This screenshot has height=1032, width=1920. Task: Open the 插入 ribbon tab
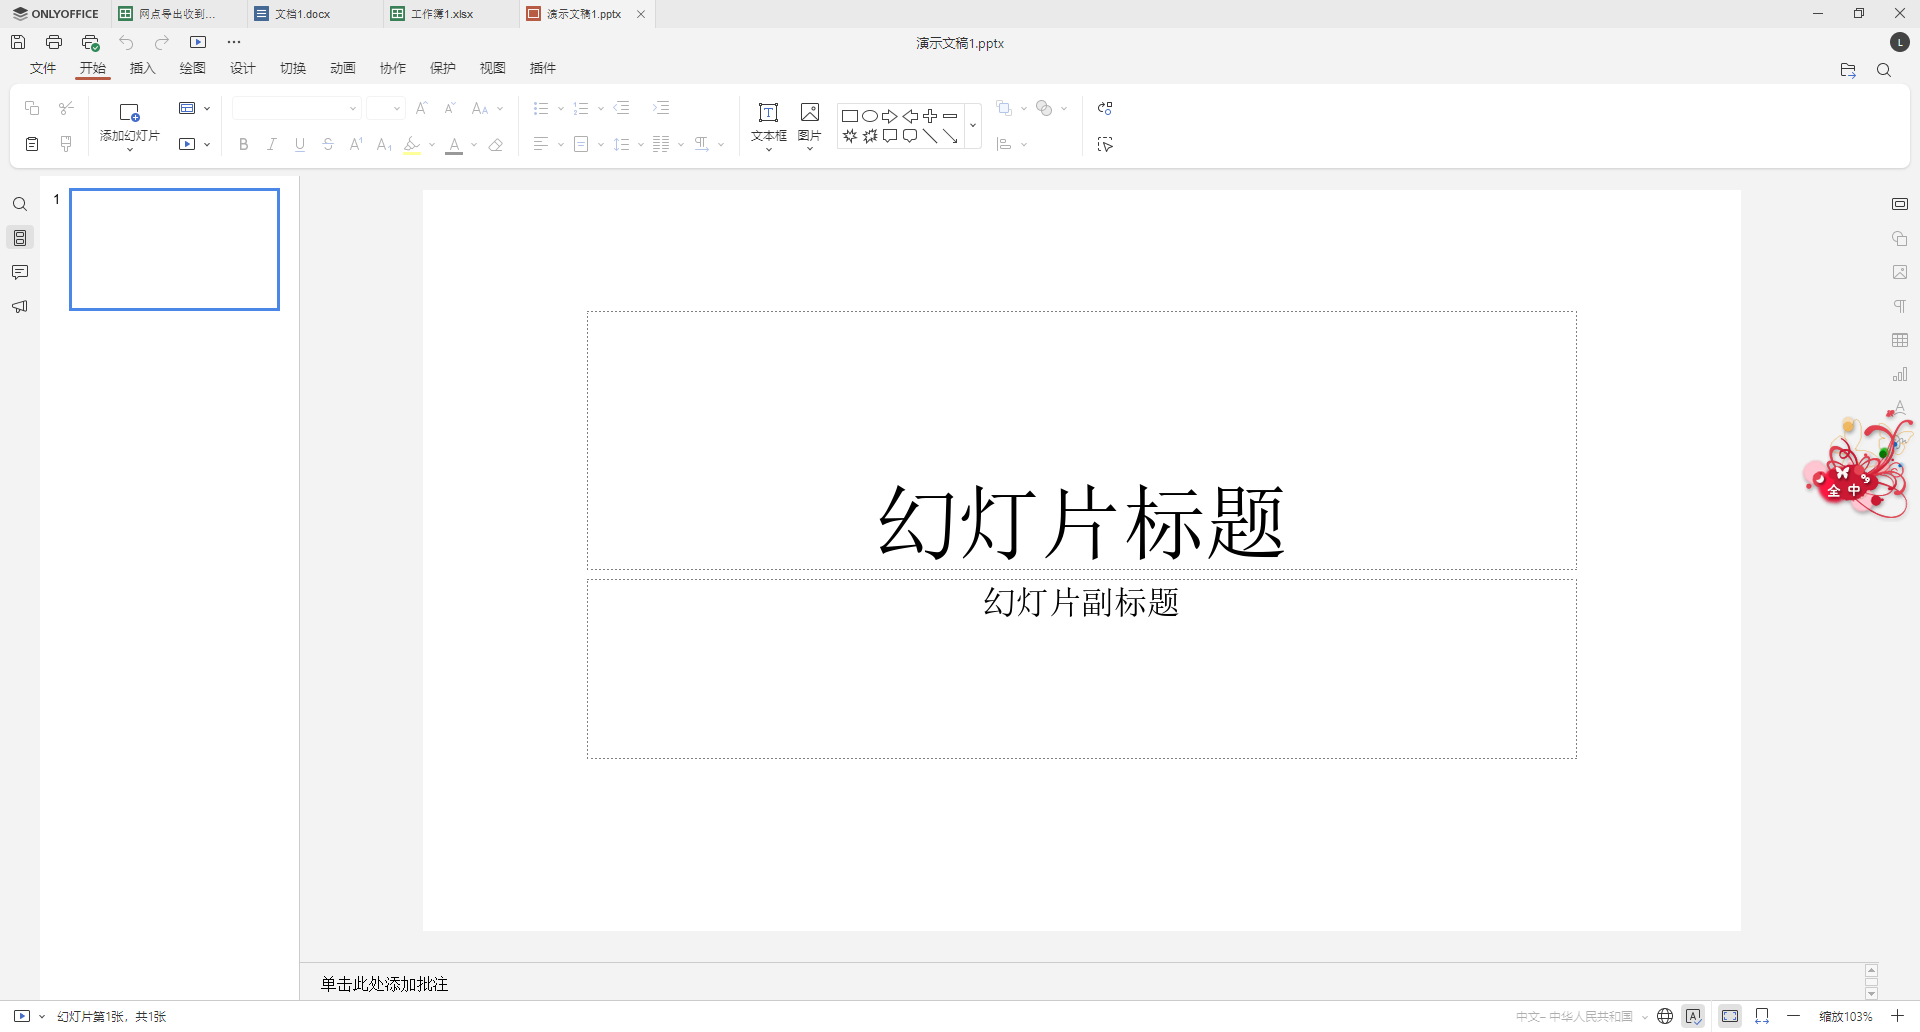143,68
